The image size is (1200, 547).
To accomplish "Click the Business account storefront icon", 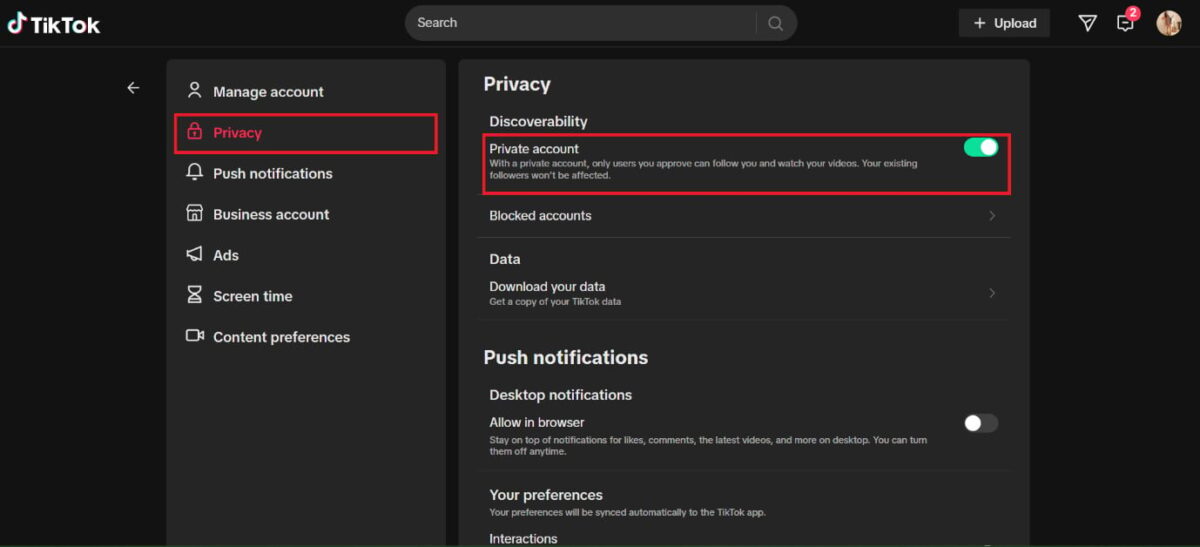I will (195, 213).
